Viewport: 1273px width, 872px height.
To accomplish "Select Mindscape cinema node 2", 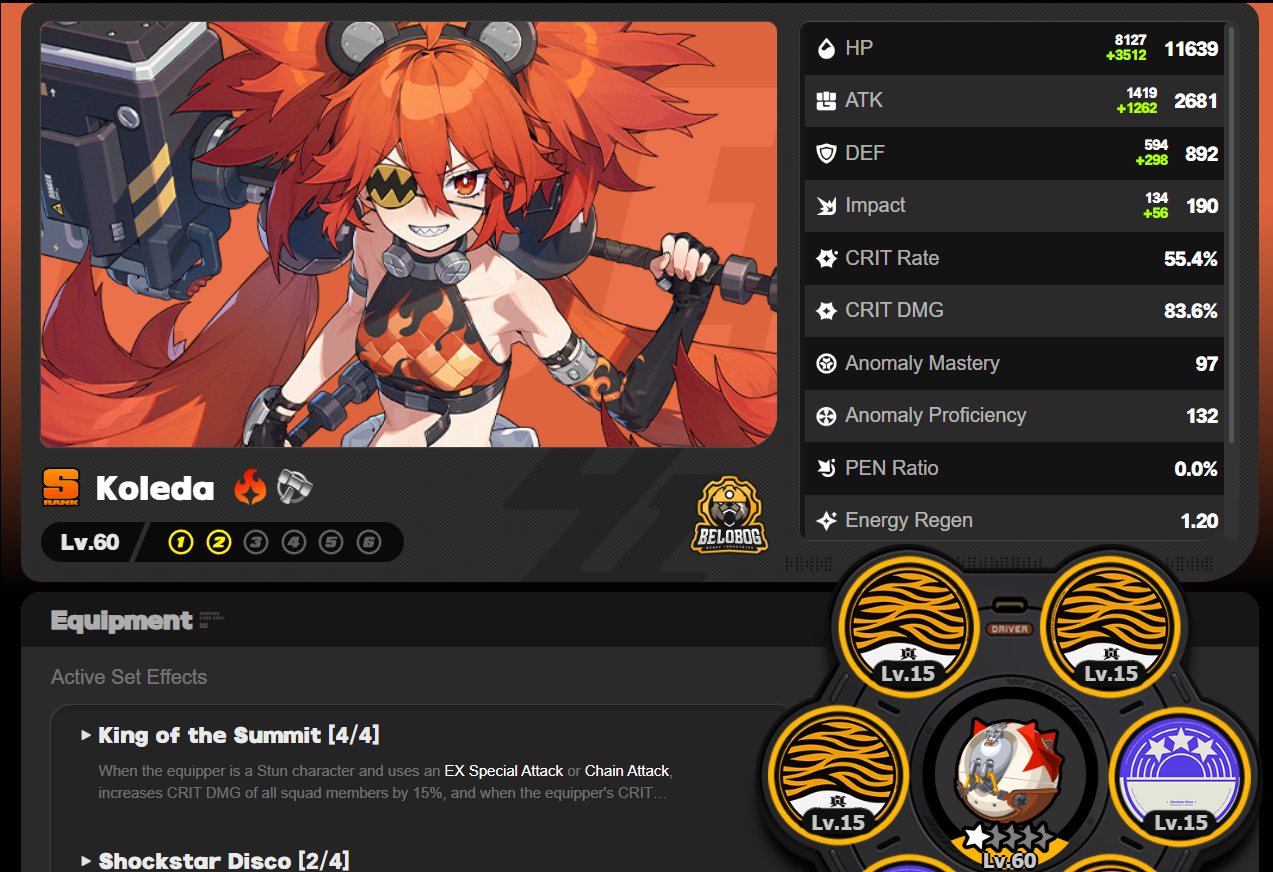I will [x=218, y=542].
